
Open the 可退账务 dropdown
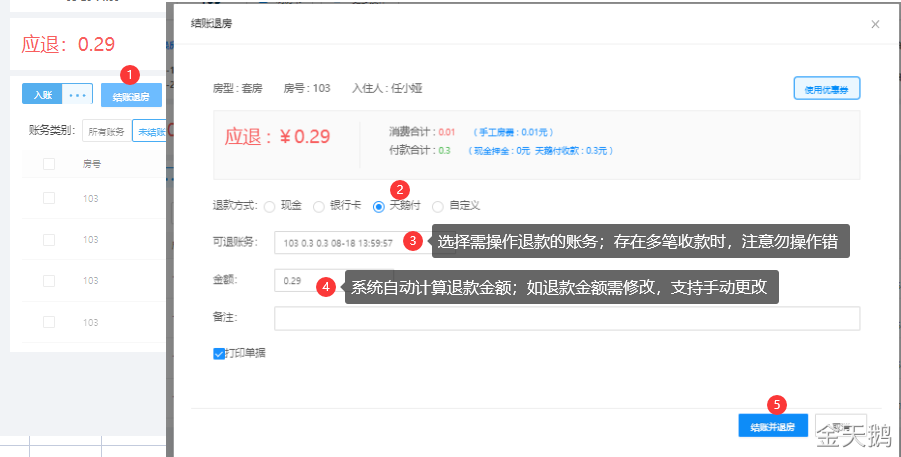pyautogui.click(x=364, y=243)
